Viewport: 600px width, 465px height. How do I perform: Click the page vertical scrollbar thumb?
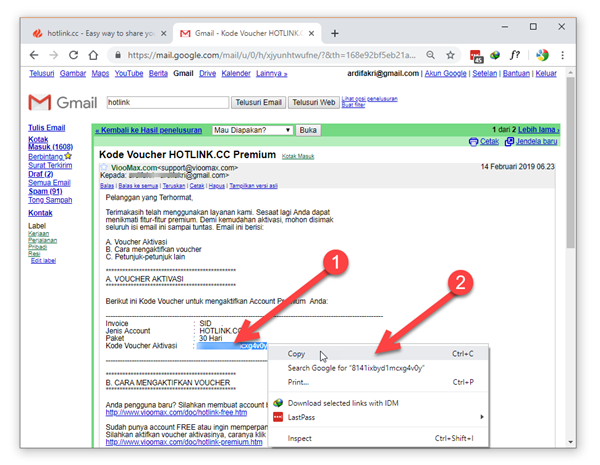tap(570, 163)
